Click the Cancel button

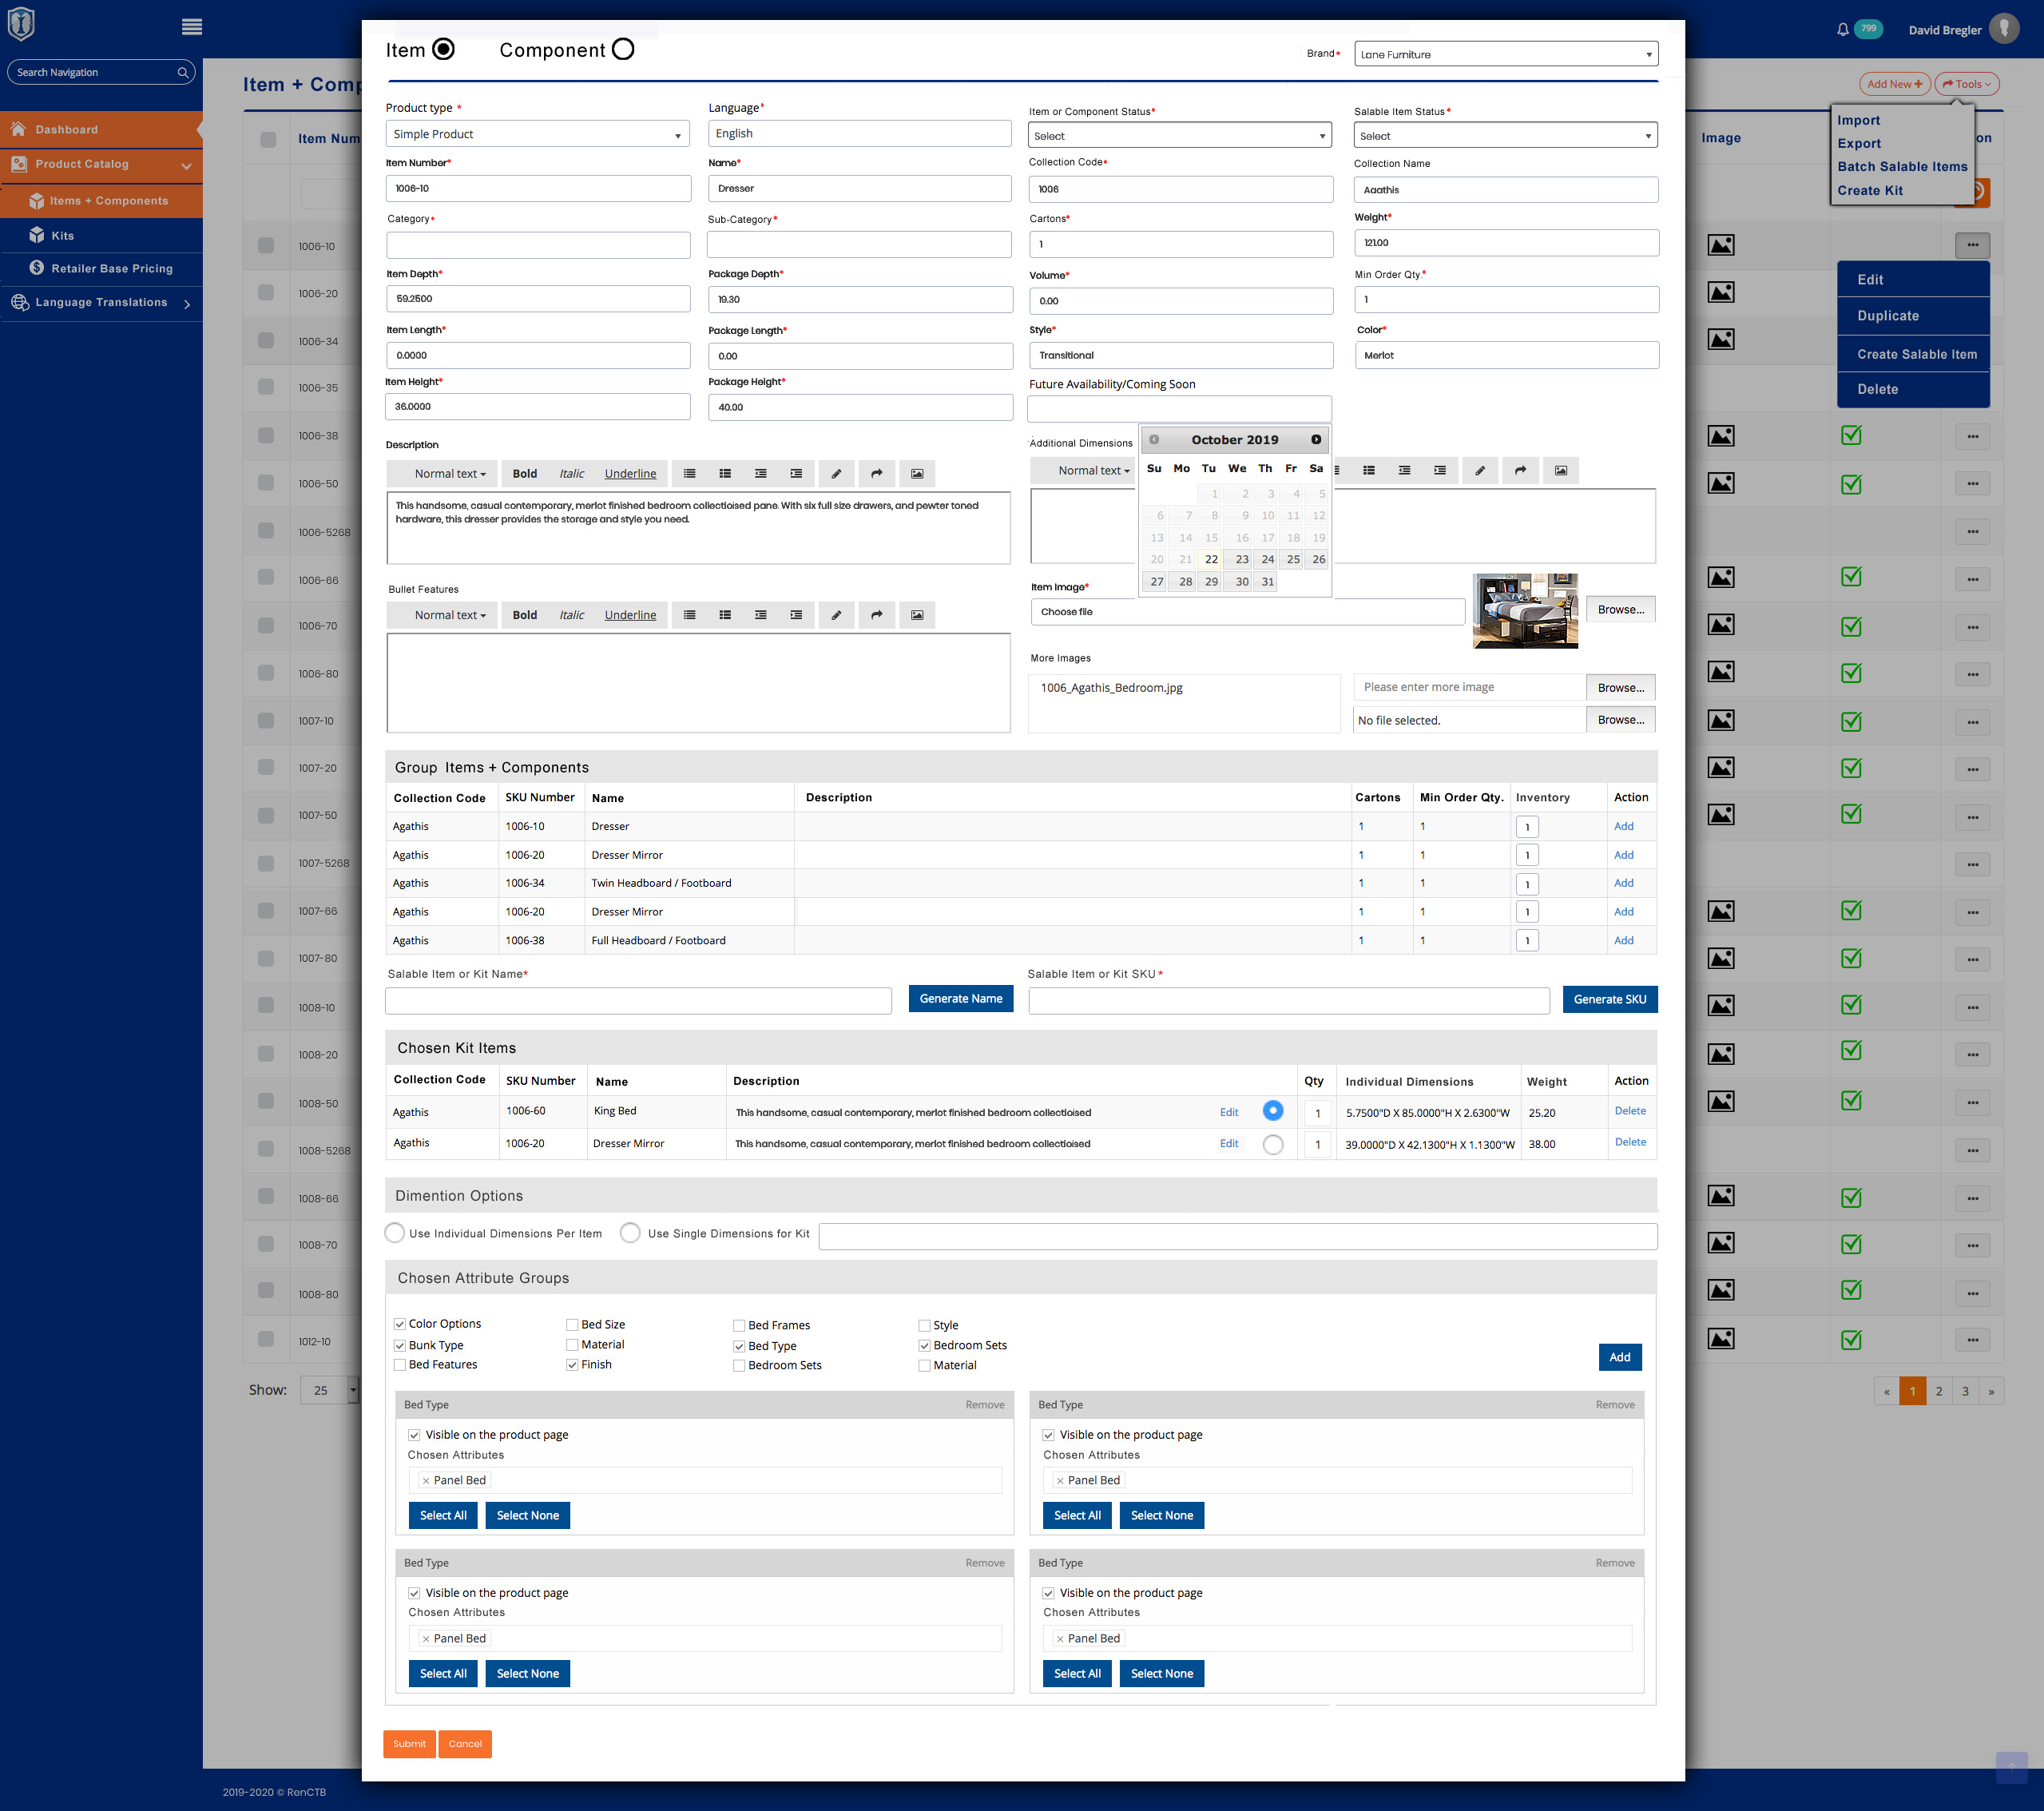click(465, 1743)
